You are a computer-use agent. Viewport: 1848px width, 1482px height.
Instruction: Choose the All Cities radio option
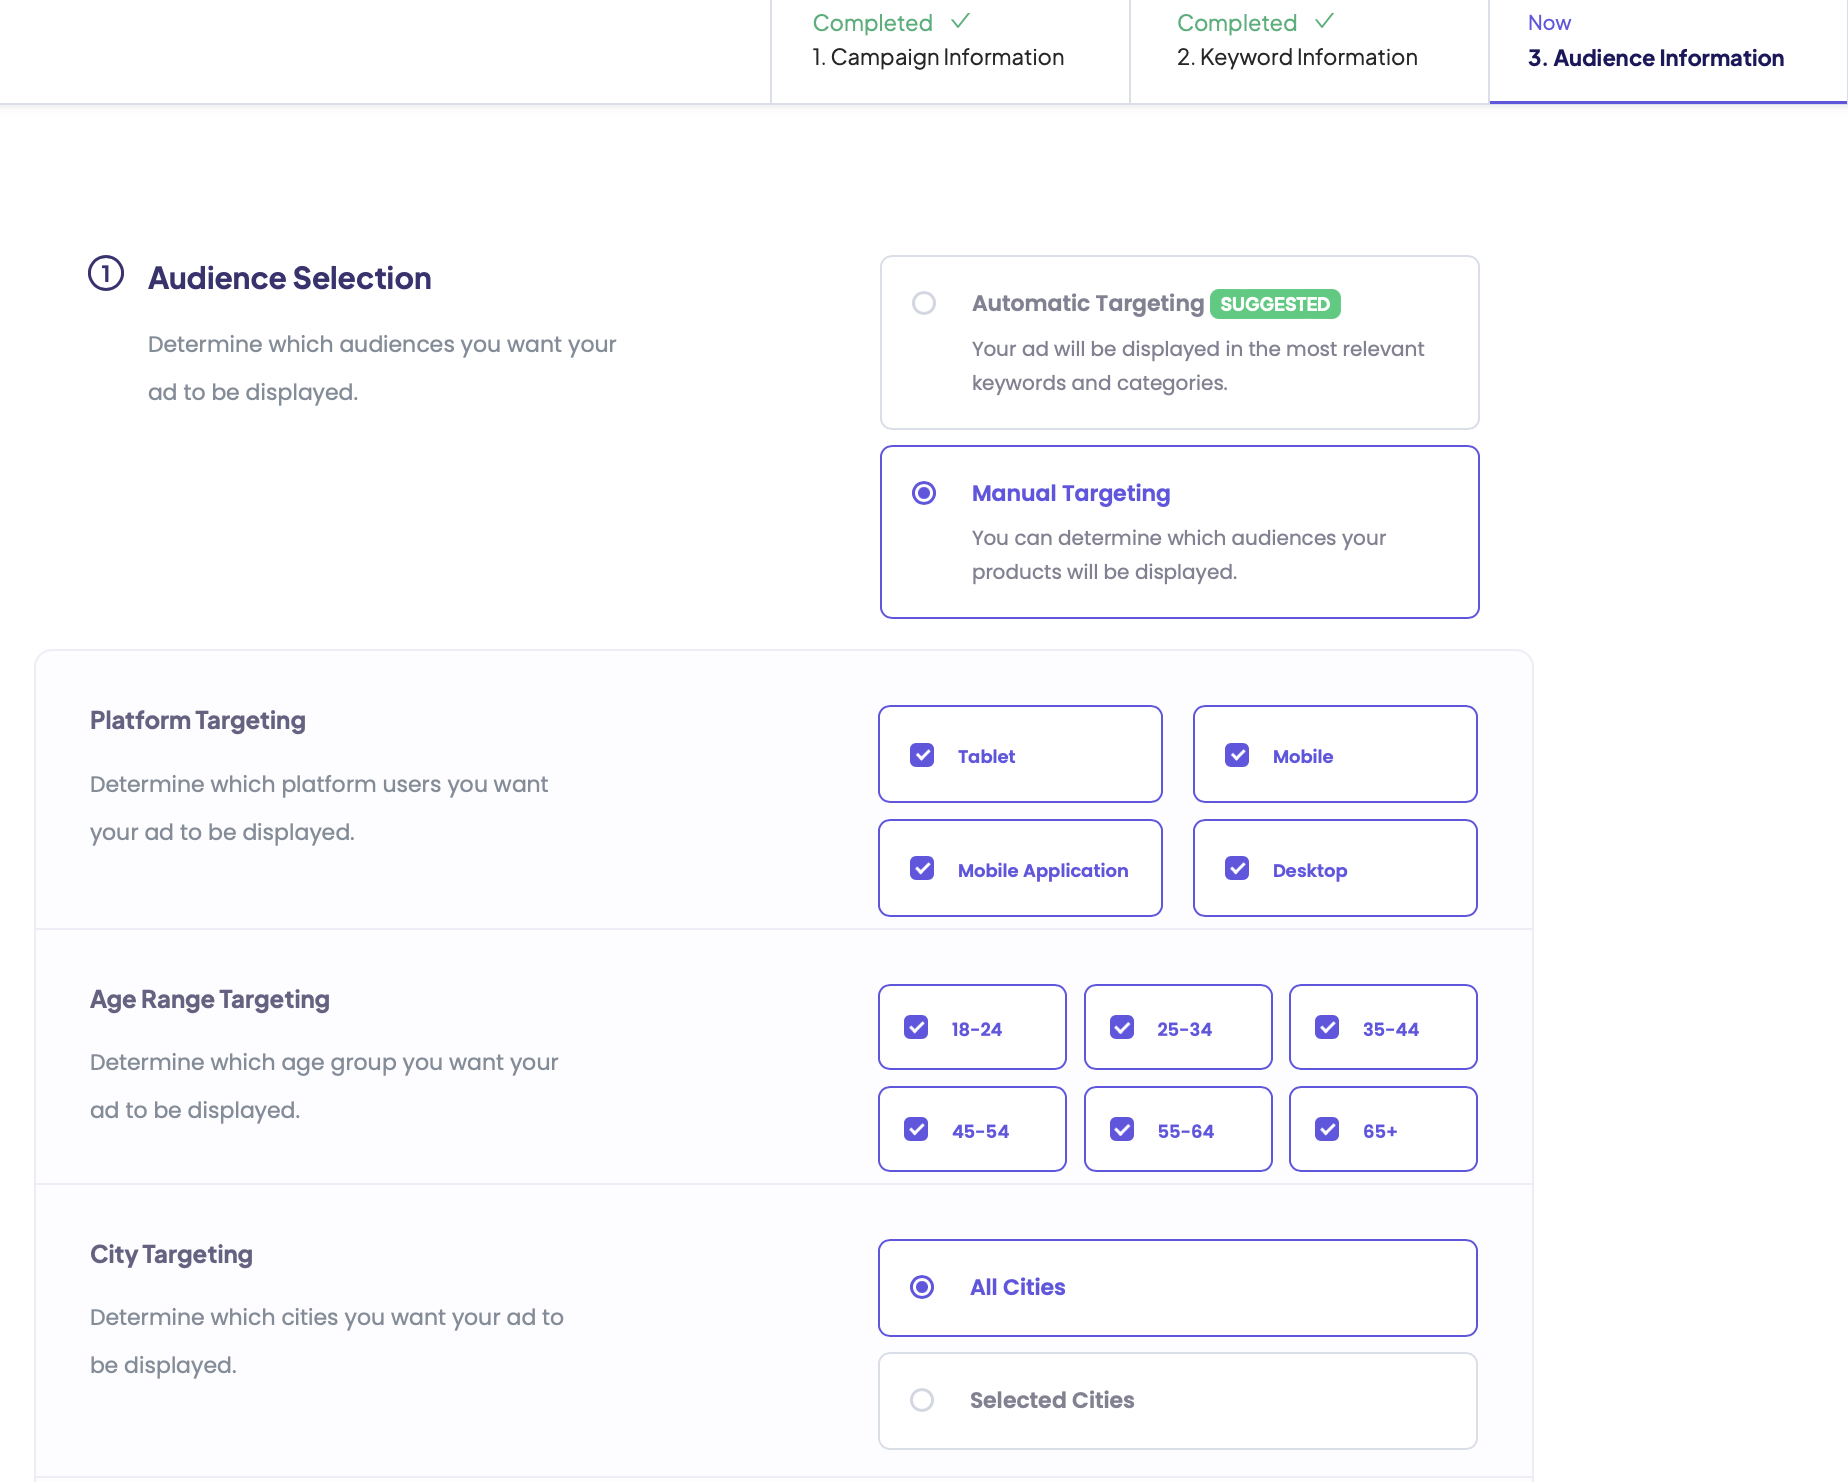tap(922, 1287)
